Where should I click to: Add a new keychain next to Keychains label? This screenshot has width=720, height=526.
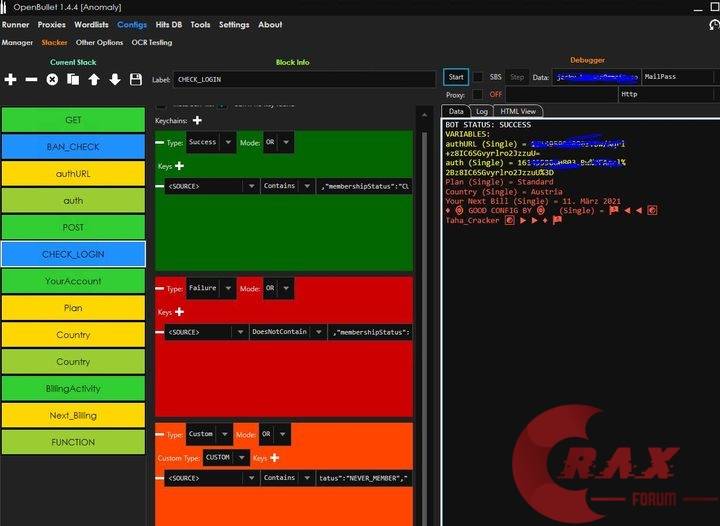[x=197, y=120]
